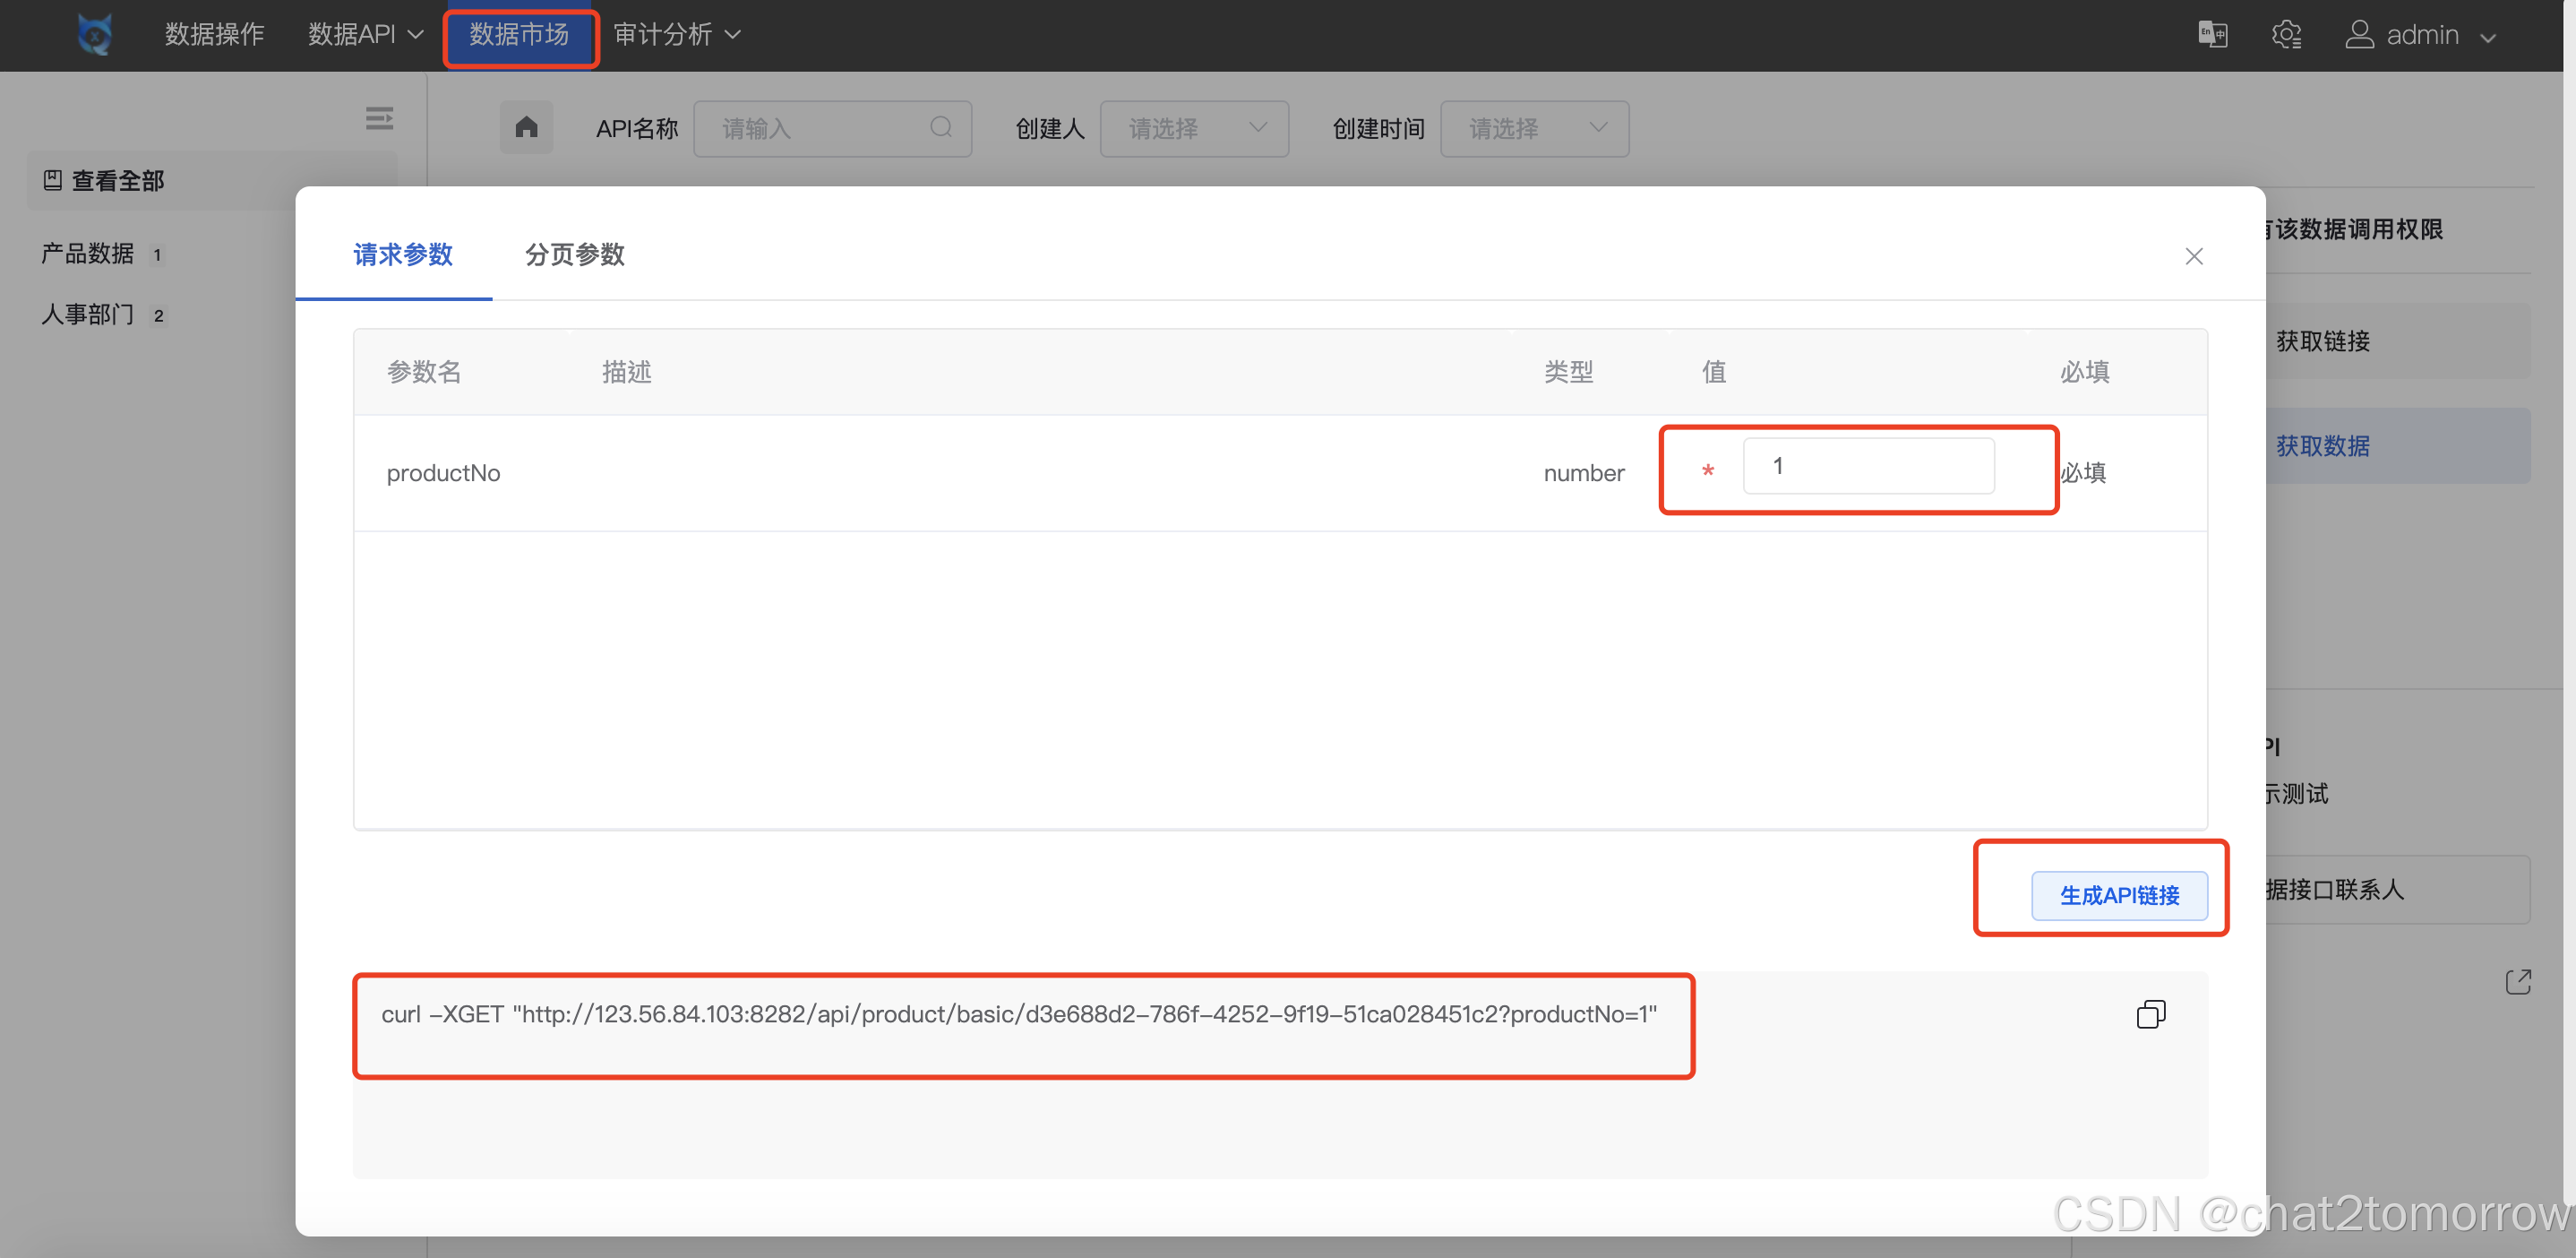Click the external link share icon

click(x=2517, y=982)
